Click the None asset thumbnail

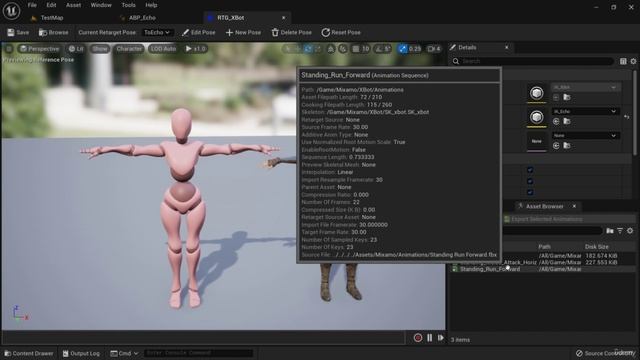coord(537,141)
